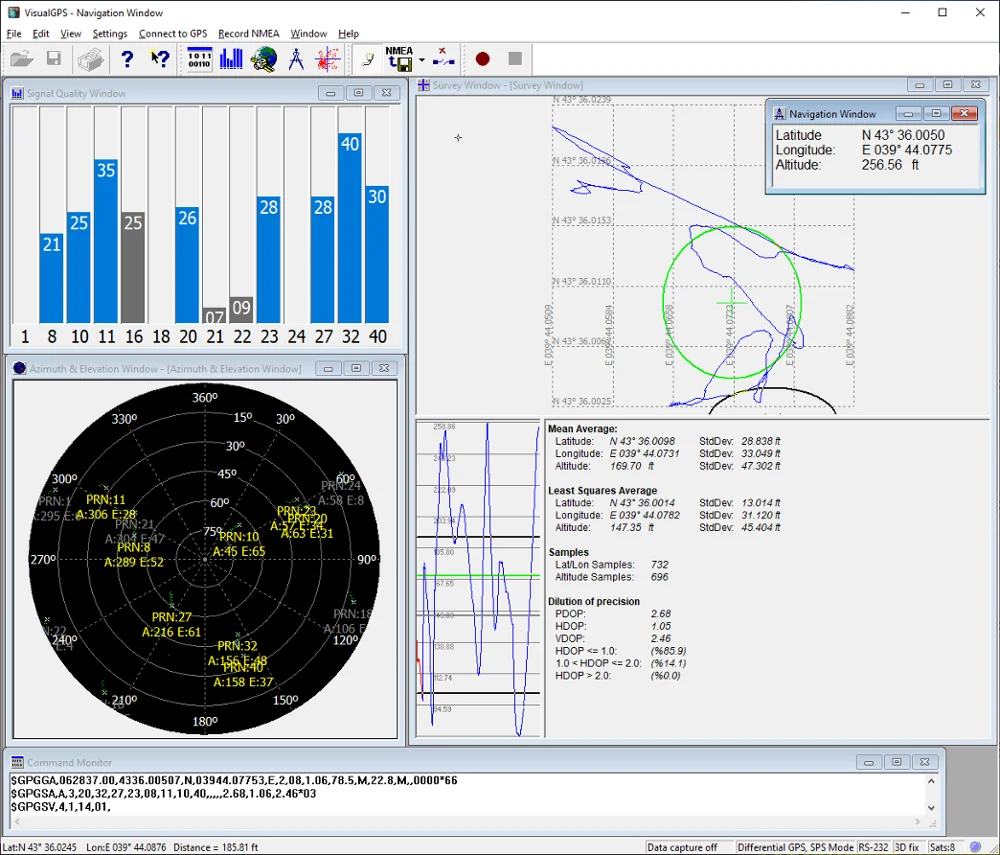This screenshot has height=855, width=1000.
Task: Click the NMEA save recording icon
Action: coord(398,59)
